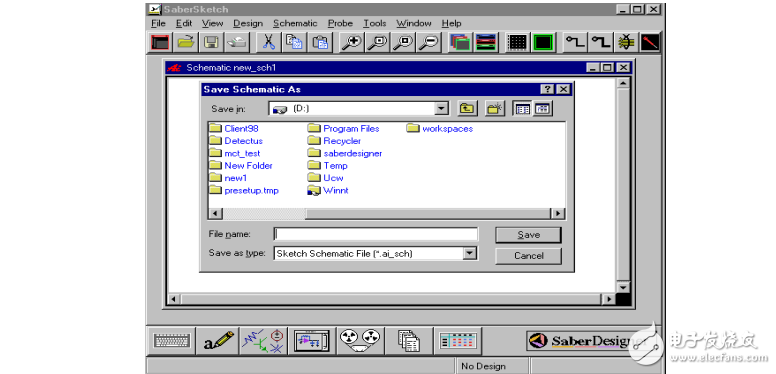The width and height of the screenshot is (776, 374).
Task: Click the Paste clipboard icon
Action: coord(320,43)
